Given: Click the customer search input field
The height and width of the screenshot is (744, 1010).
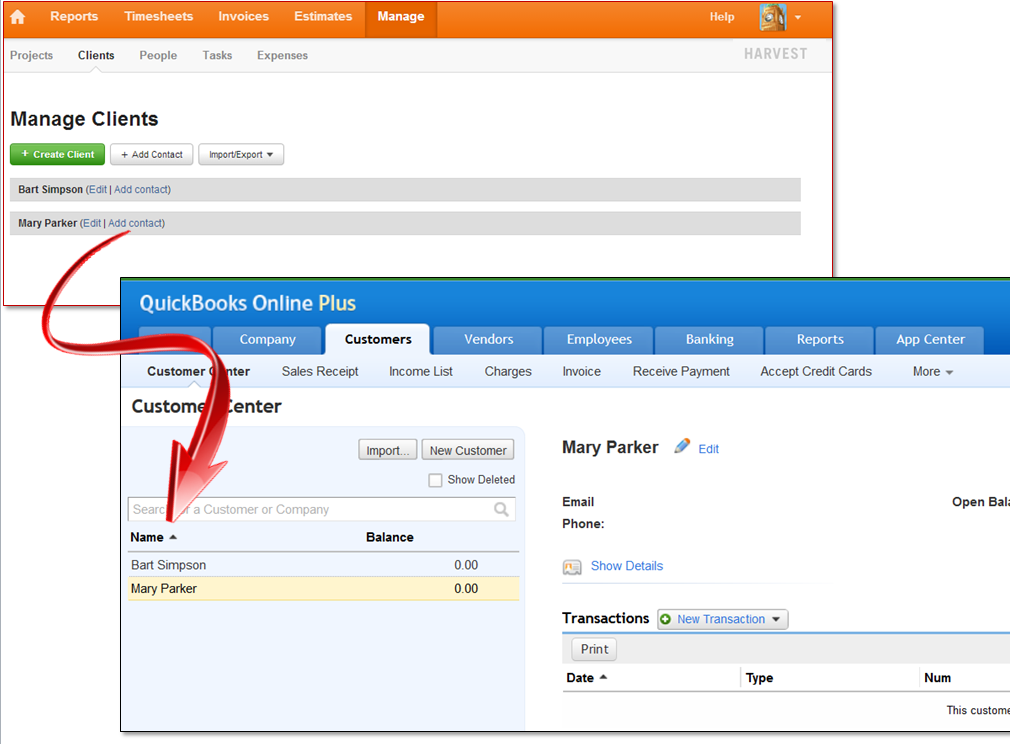Looking at the screenshot, I should 321,510.
